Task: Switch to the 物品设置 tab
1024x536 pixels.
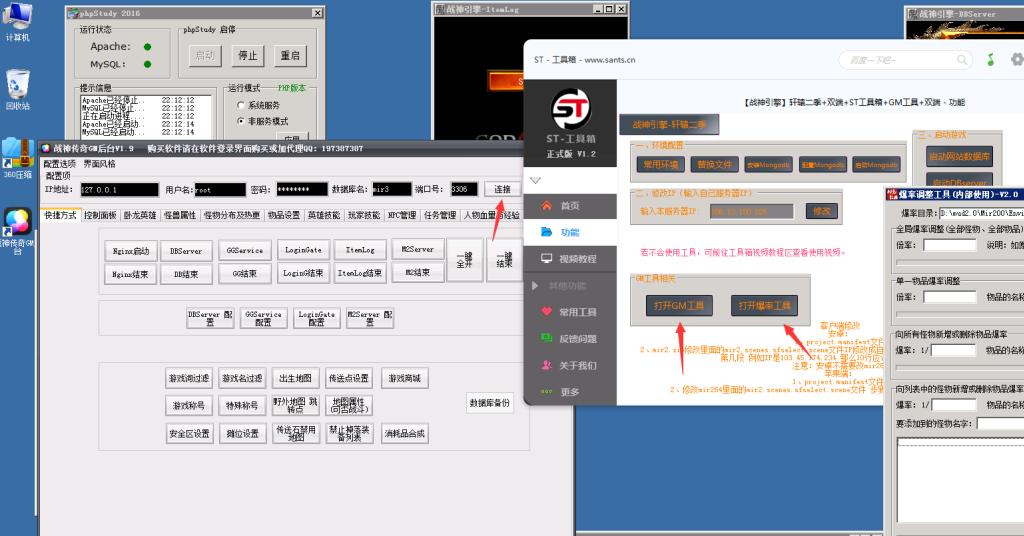Action: 283,215
